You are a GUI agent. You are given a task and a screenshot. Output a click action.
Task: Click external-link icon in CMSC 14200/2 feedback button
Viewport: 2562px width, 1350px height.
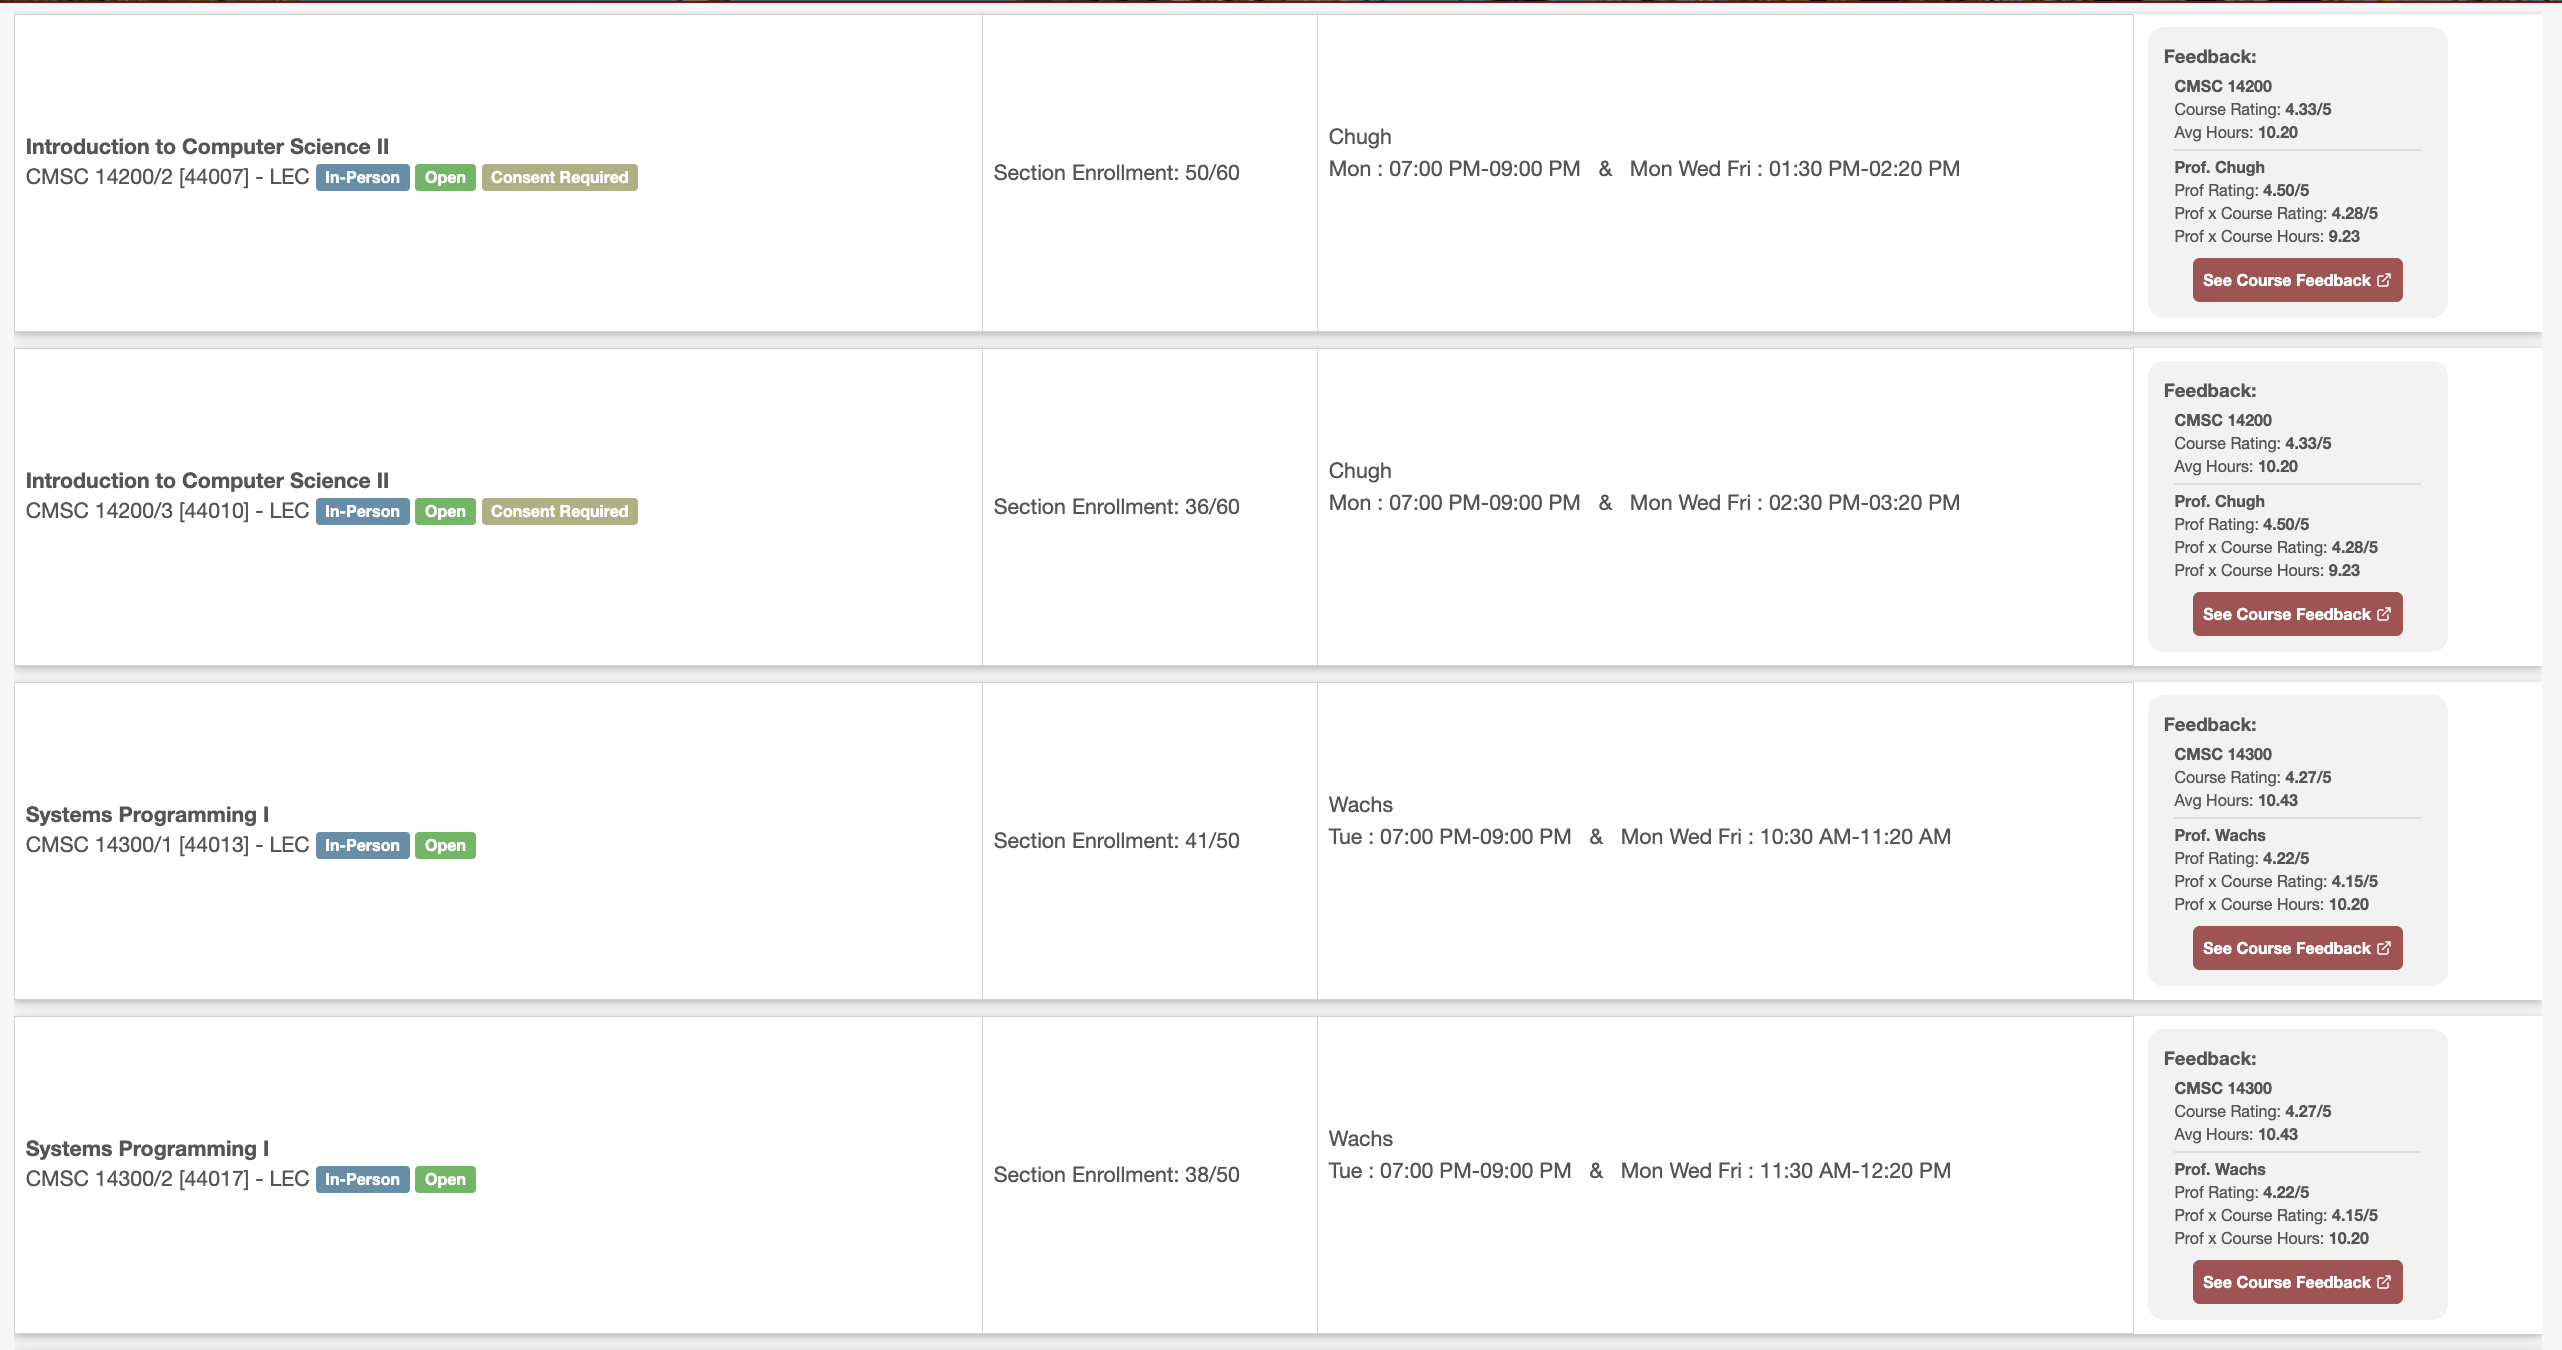point(2384,280)
